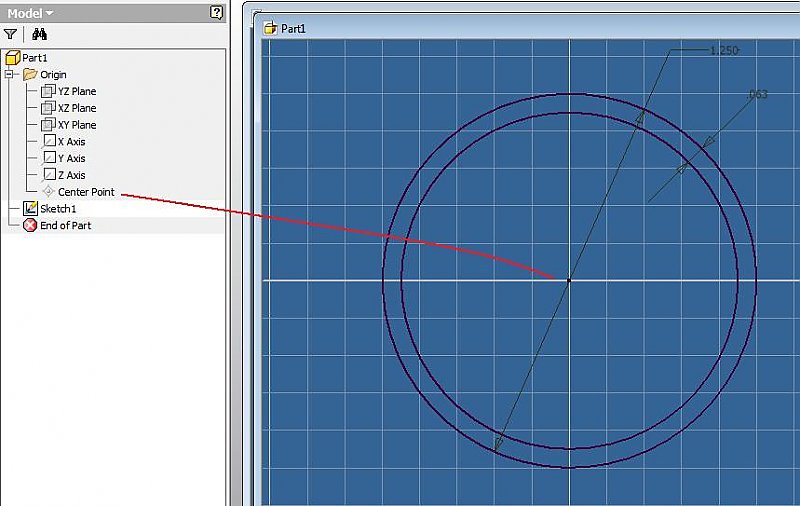Select End of Part marker label

66,225
